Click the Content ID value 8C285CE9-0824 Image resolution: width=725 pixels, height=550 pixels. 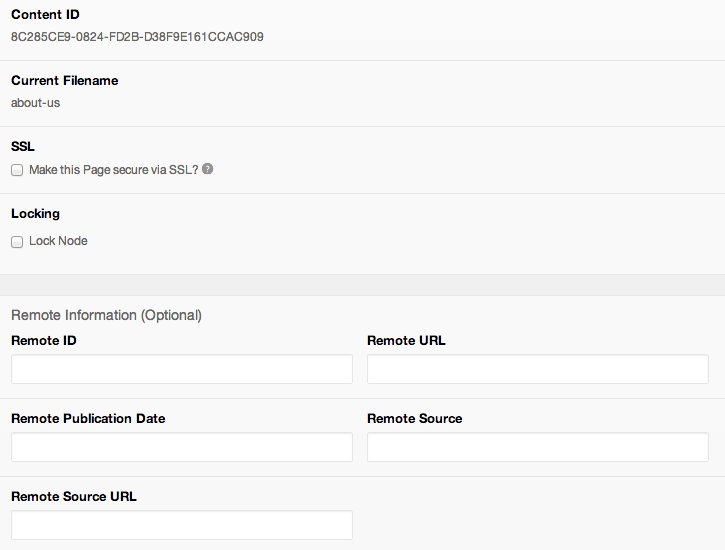(x=137, y=37)
